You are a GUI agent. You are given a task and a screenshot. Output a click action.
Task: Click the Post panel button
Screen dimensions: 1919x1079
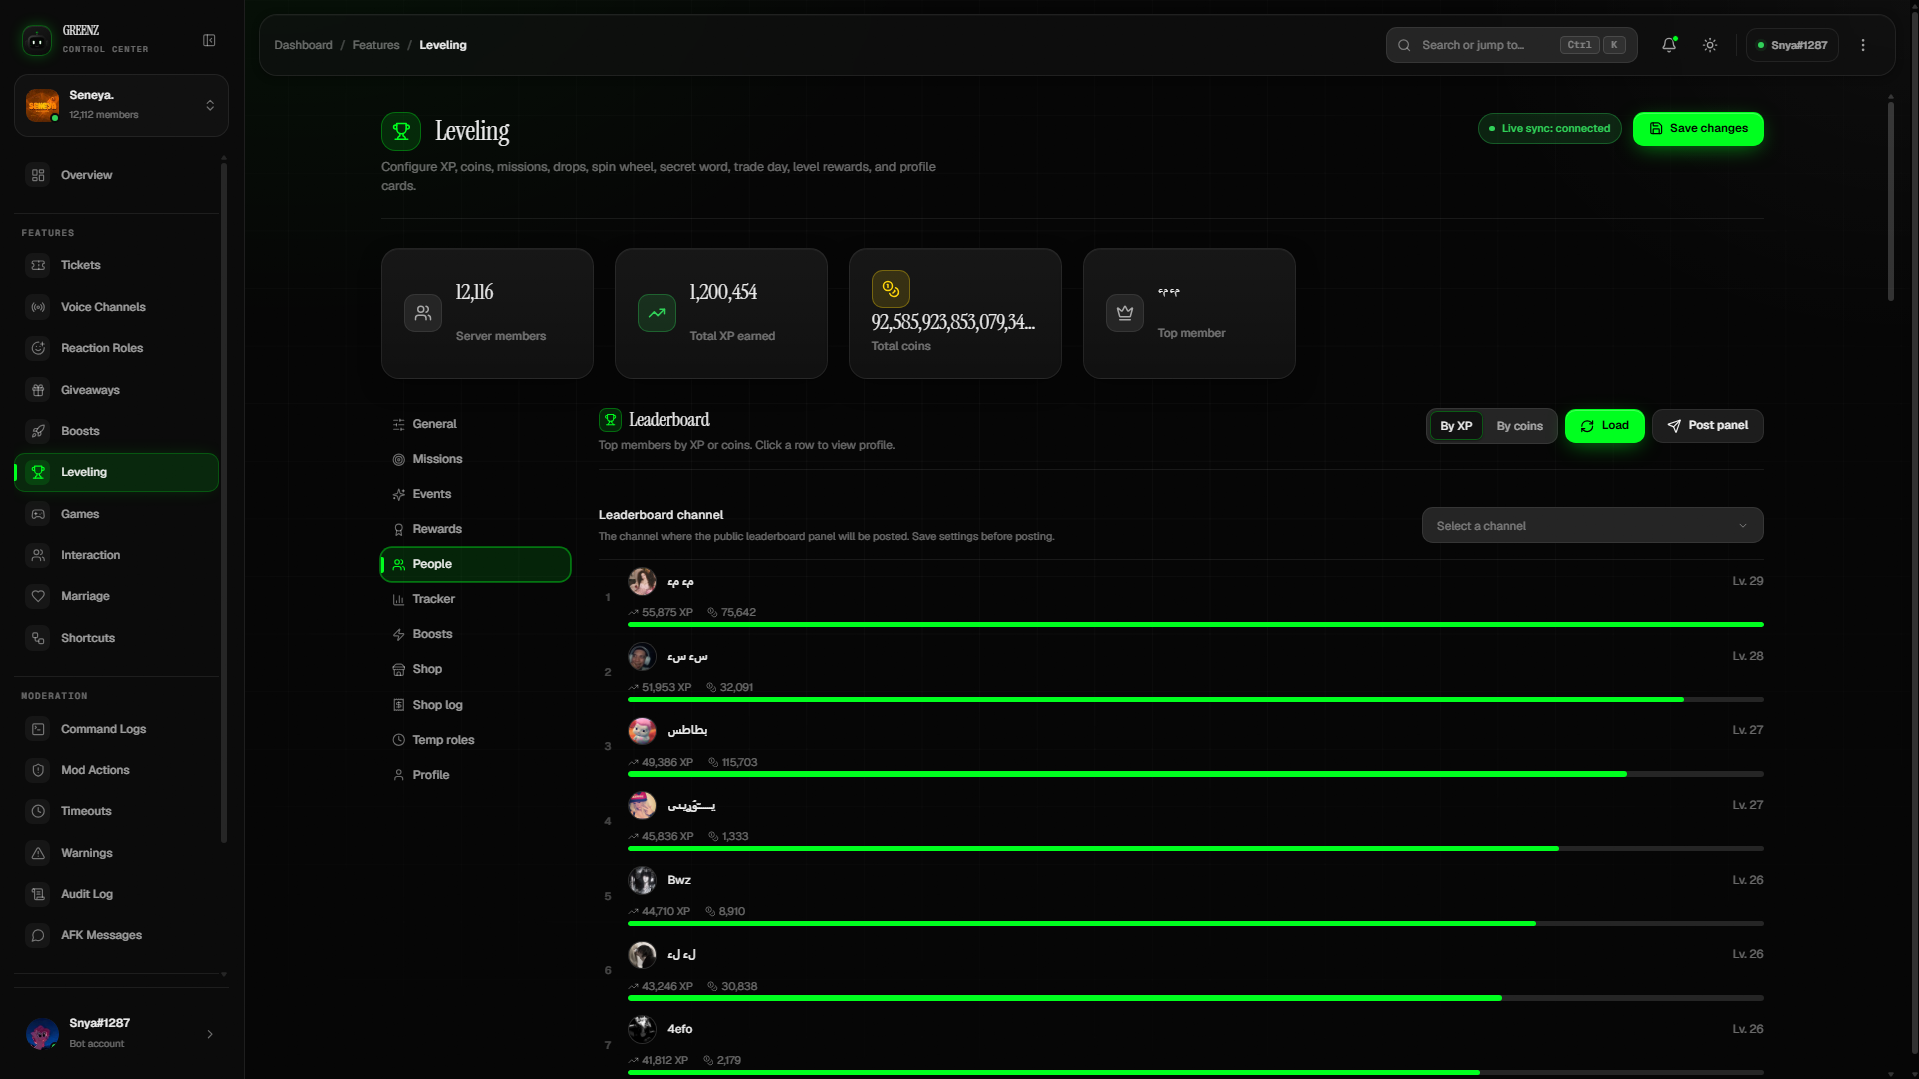[x=1707, y=426]
